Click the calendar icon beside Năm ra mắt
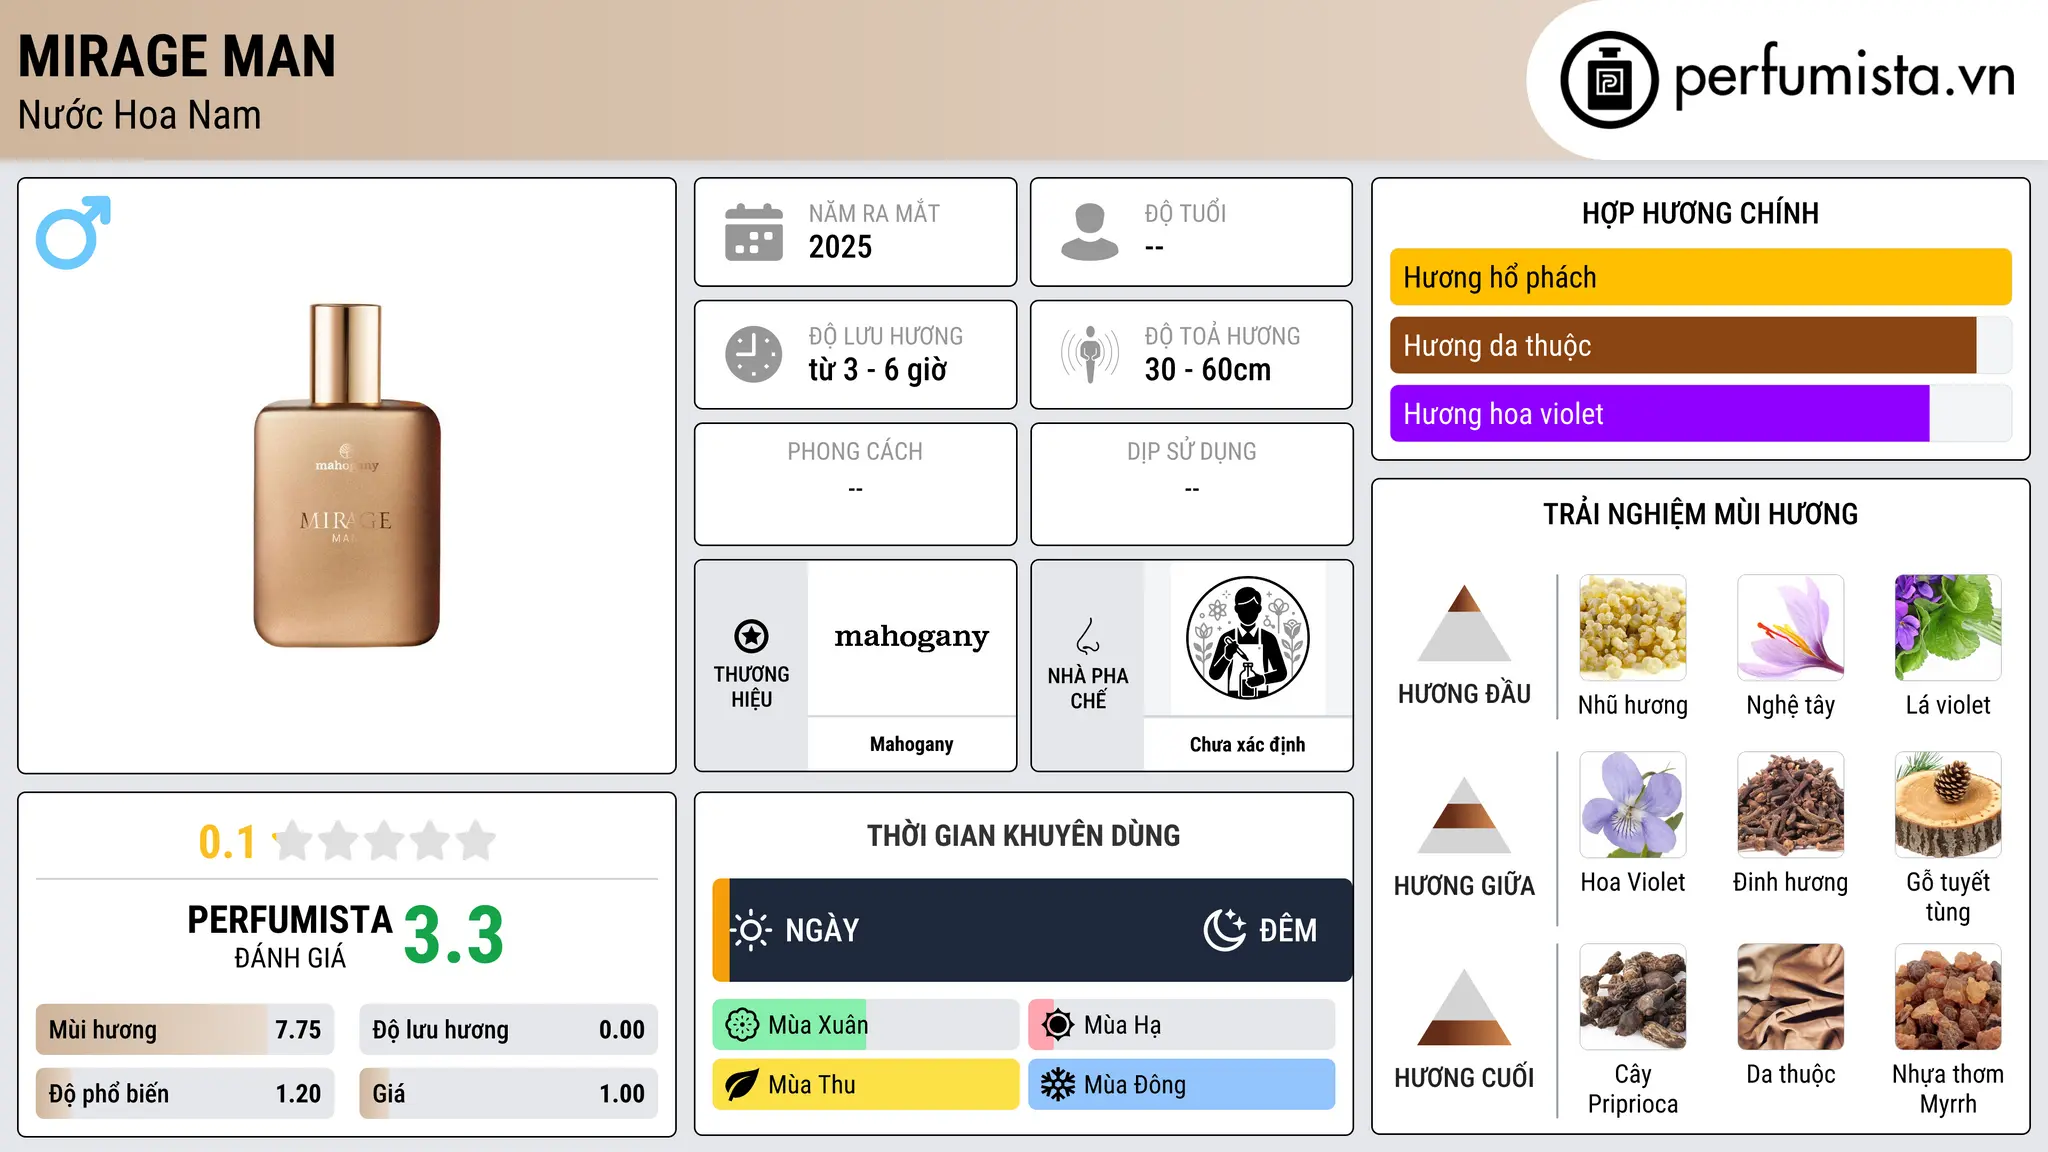 (x=754, y=232)
